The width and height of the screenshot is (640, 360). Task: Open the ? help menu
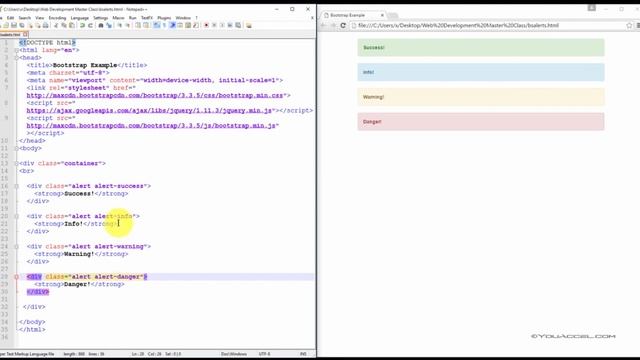click(196, 18)
